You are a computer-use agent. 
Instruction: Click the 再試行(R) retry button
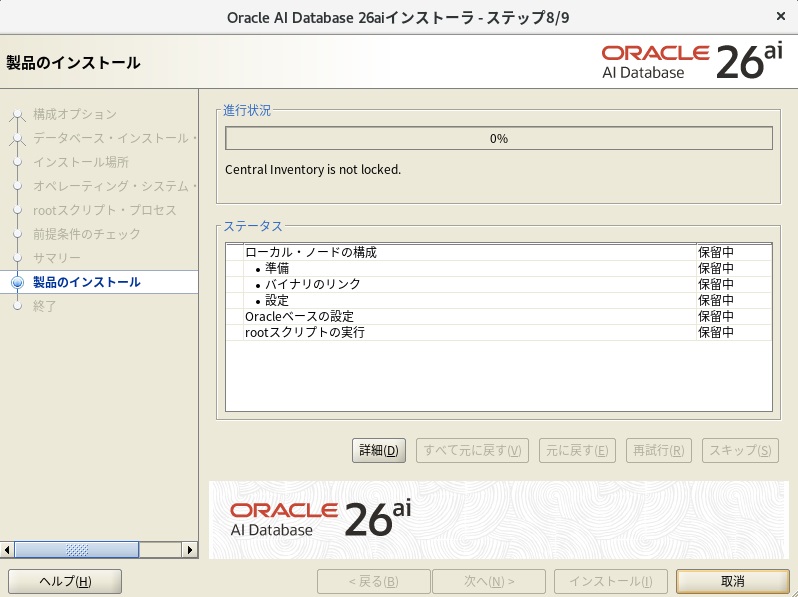(x=659, y=450)
